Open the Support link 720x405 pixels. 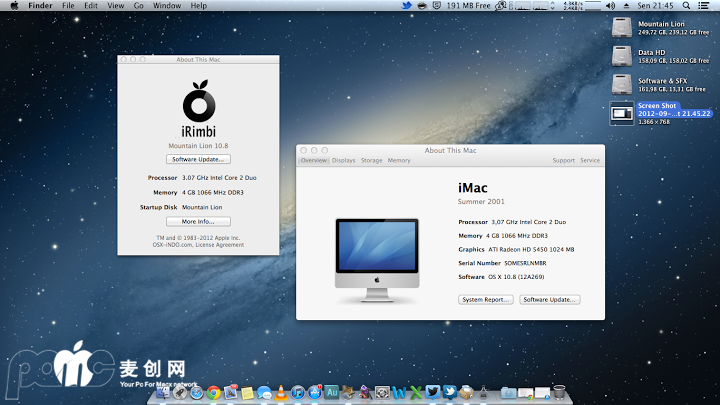click(x=563, y=160)
